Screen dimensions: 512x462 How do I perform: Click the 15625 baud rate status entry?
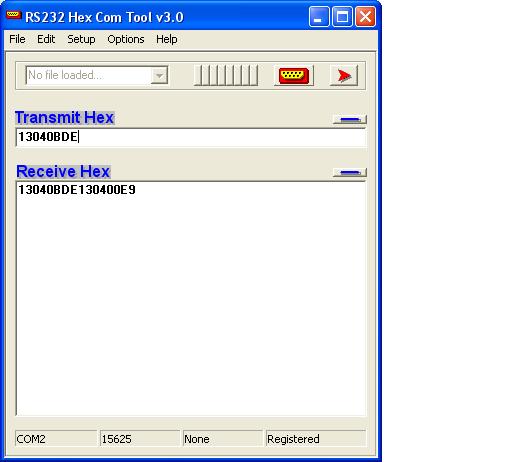(140, 439)
